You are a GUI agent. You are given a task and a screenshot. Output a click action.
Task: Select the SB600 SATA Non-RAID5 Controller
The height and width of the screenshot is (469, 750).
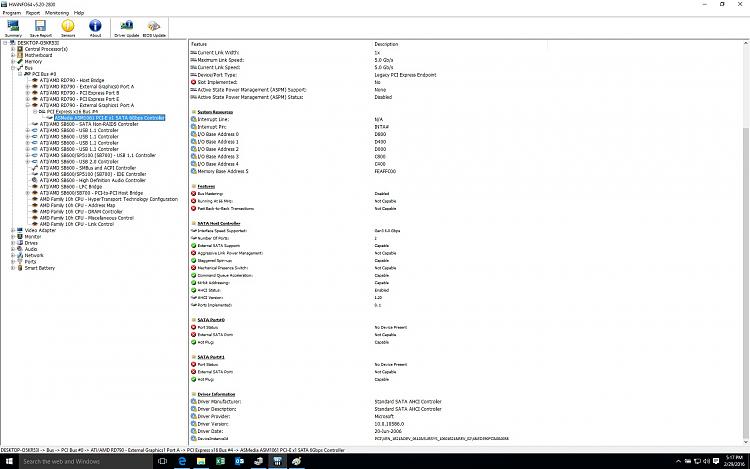[x=89, y=124]
